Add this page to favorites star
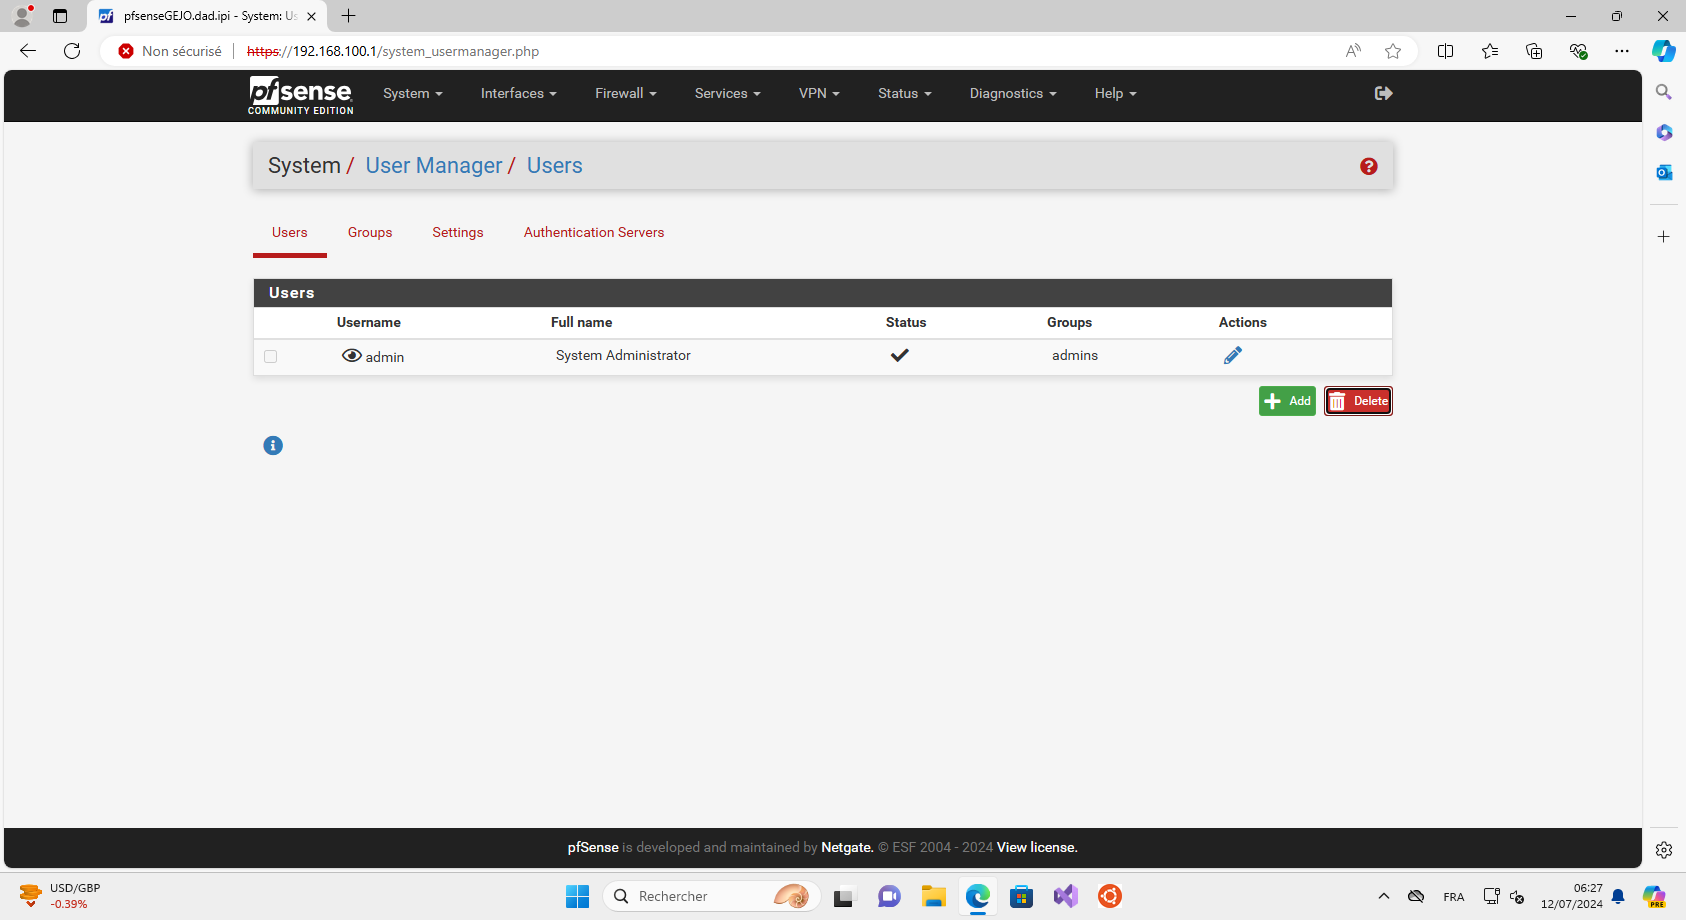This screenshot has width=1686, height=920. (1393, 51)
